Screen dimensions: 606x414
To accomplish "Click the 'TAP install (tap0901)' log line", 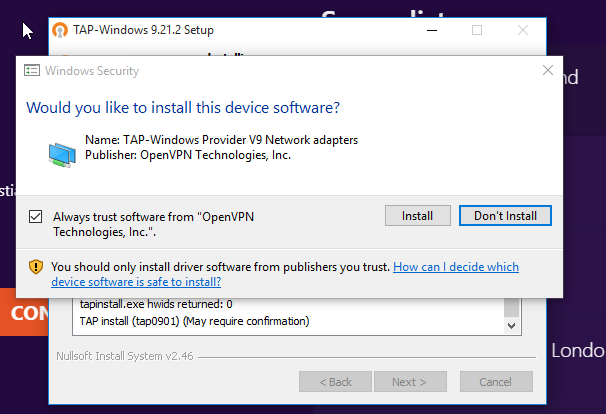I will point(194,321).
